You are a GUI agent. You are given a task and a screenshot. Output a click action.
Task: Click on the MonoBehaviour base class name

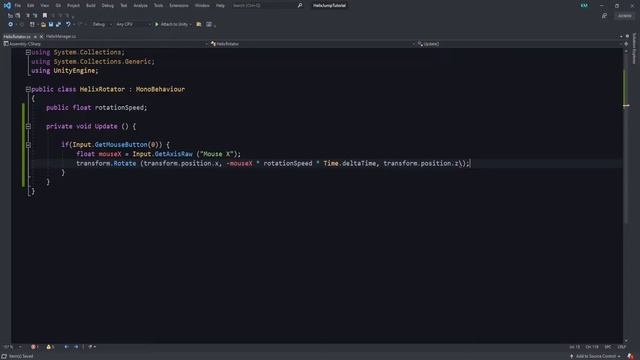pos(160,89)
